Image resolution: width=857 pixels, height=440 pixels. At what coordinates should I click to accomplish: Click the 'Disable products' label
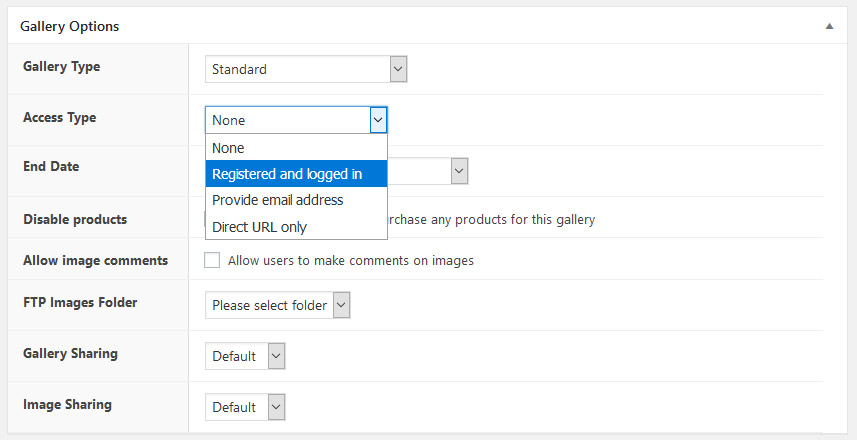pos(75,219)
